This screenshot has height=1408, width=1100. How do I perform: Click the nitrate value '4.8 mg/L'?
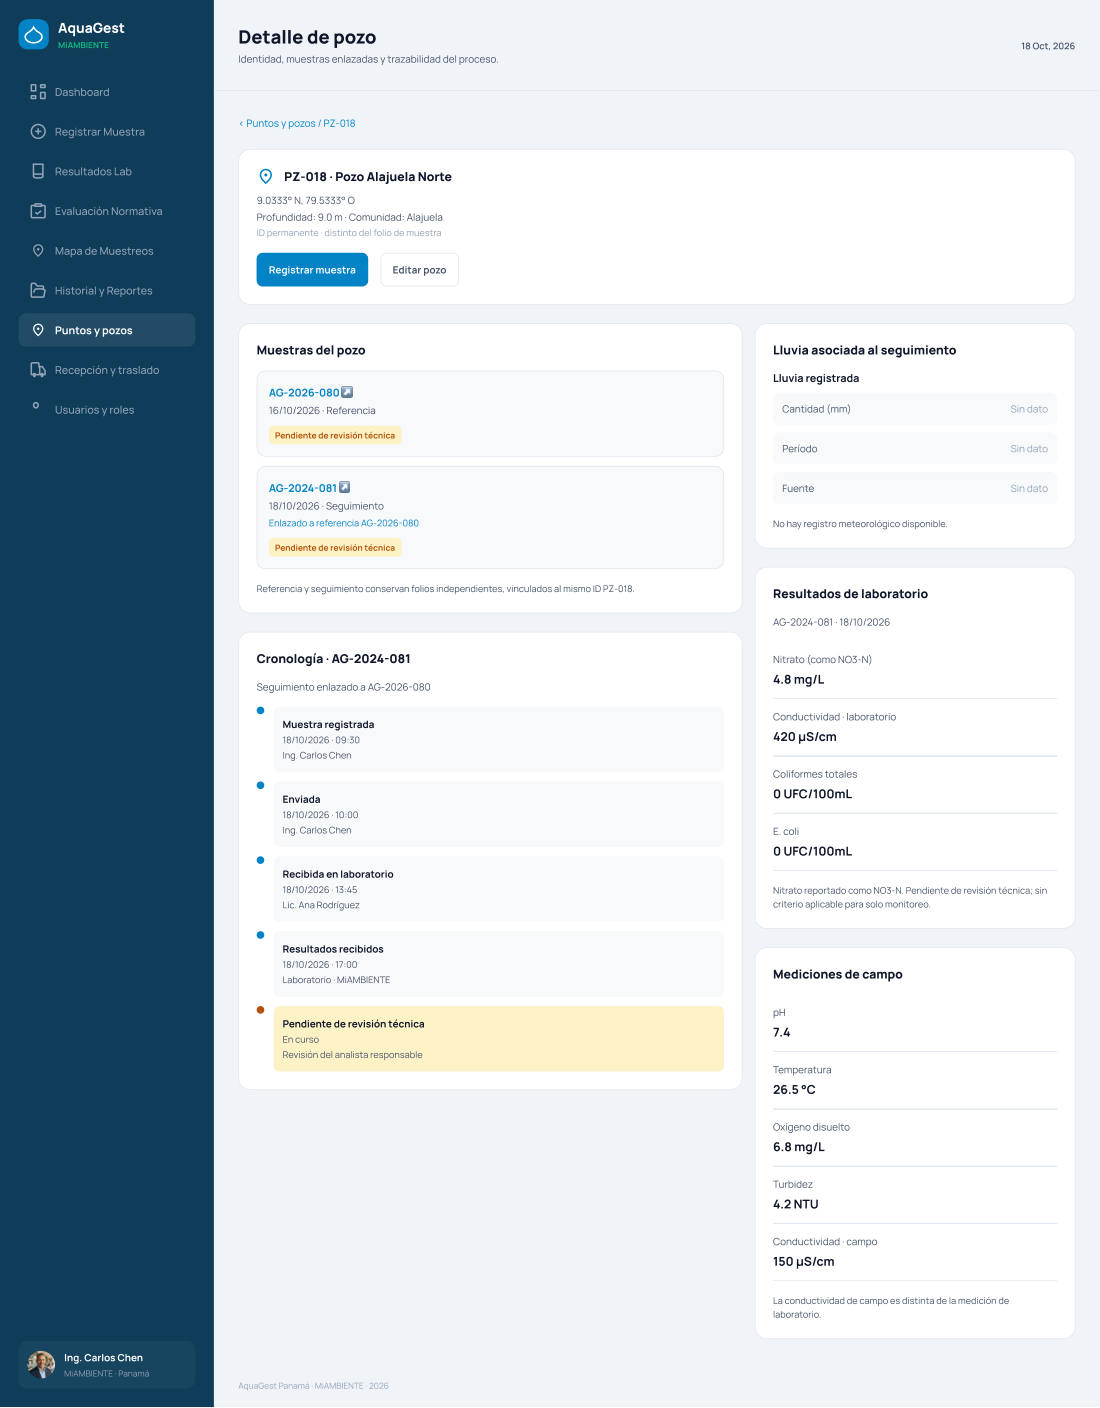(x=799, y=680)
